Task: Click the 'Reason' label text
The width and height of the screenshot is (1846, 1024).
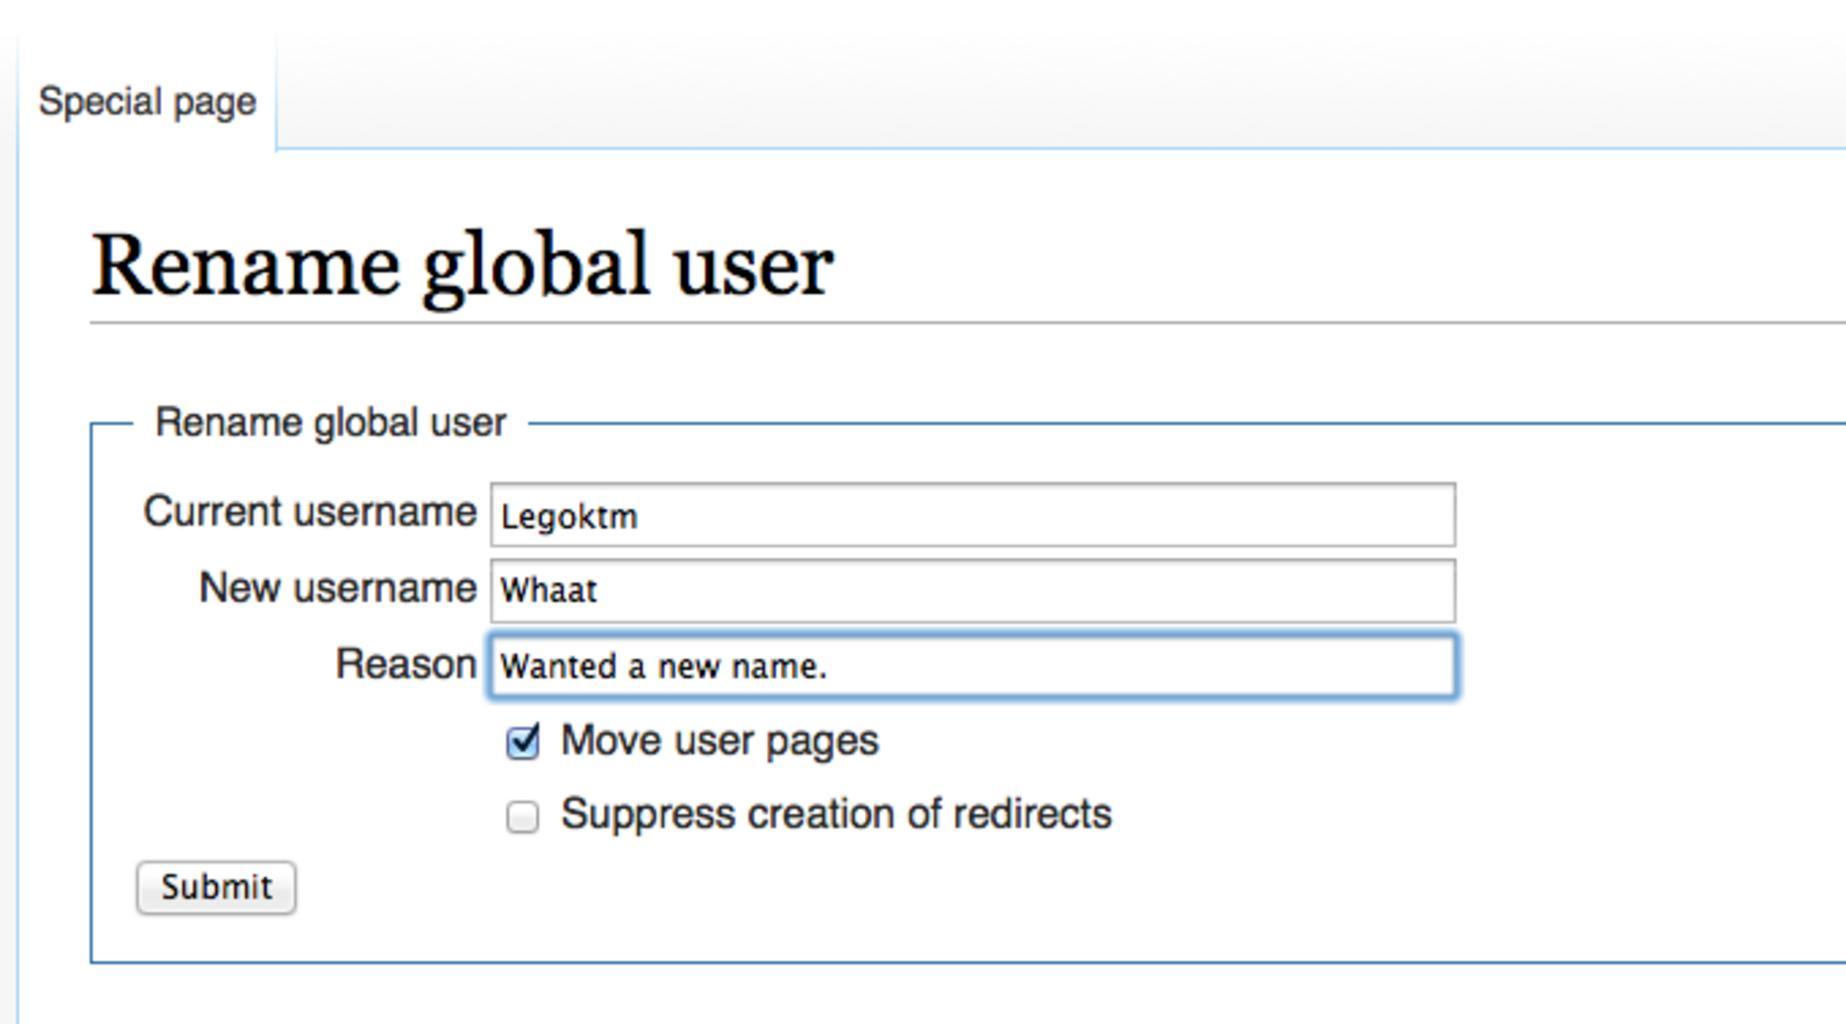Action: (405, 664)
